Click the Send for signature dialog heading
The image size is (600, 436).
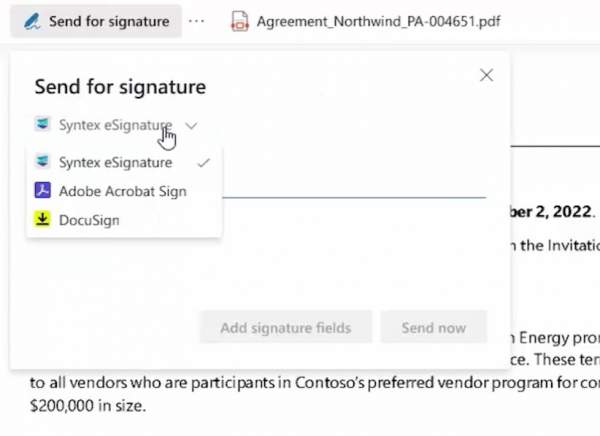click(x=120, y=87)
